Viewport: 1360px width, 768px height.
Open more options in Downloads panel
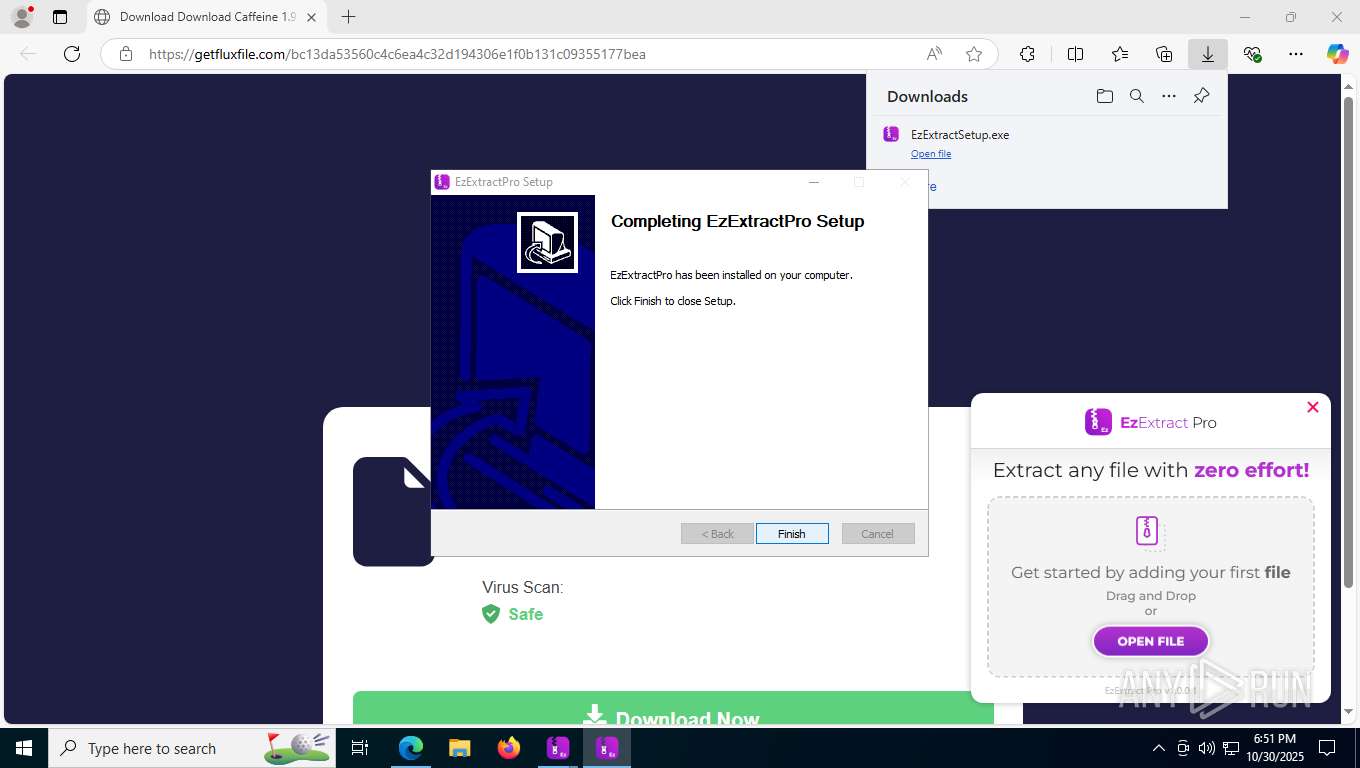[x=1169, y=96]
